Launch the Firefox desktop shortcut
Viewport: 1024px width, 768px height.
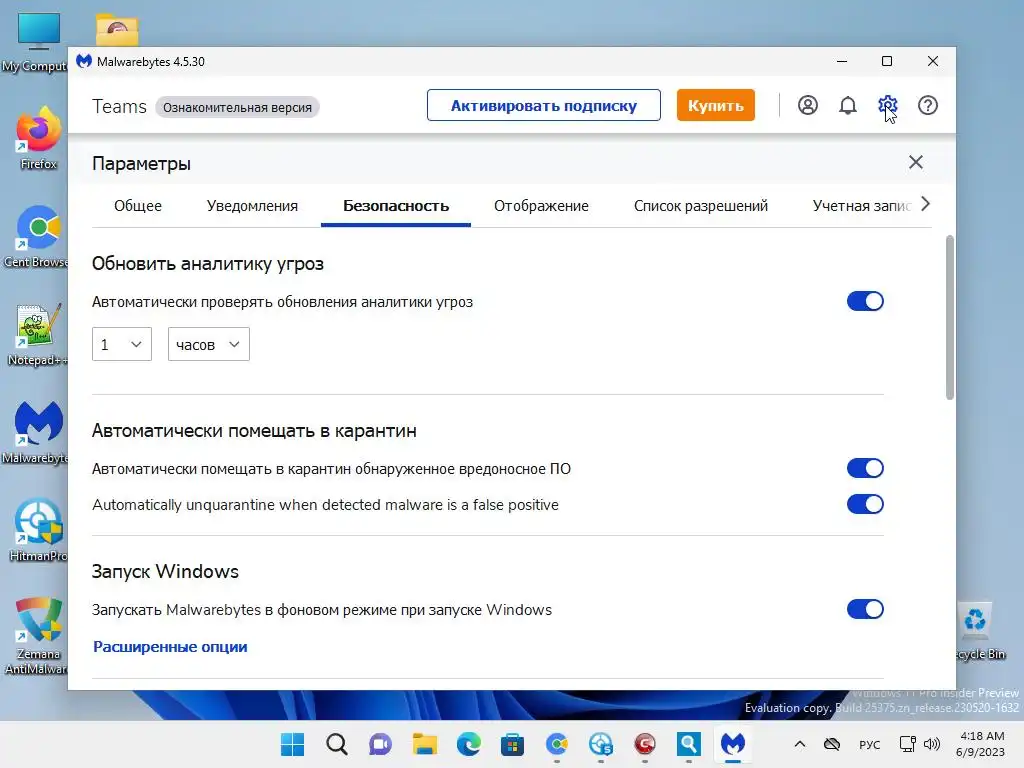point(38,138)
